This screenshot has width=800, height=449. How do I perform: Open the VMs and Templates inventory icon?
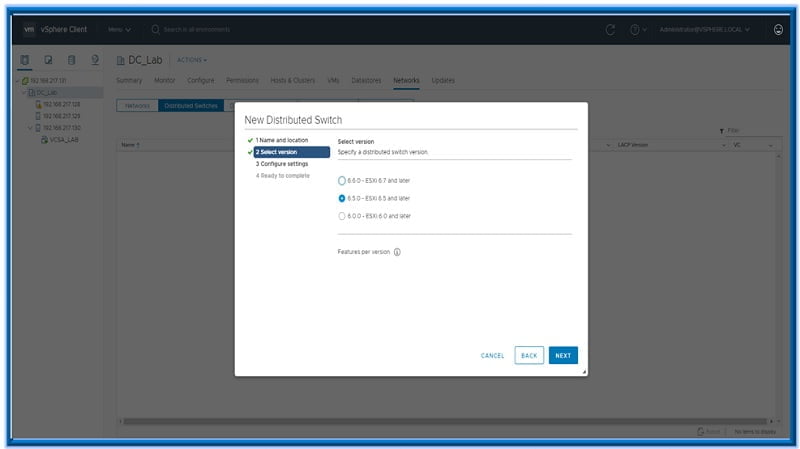(48, 61)
